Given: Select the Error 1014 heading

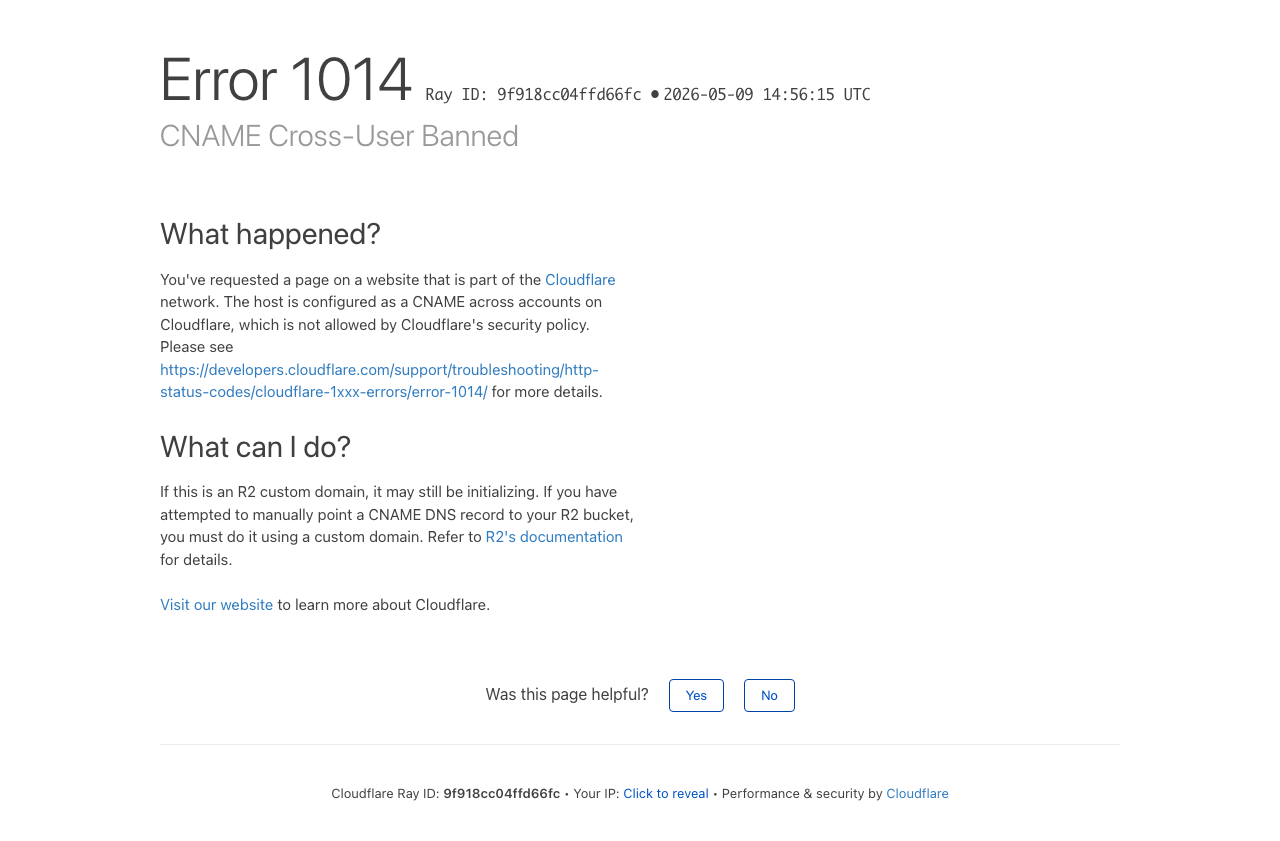Looking at the screenshot, I should [x=286, y=80].
